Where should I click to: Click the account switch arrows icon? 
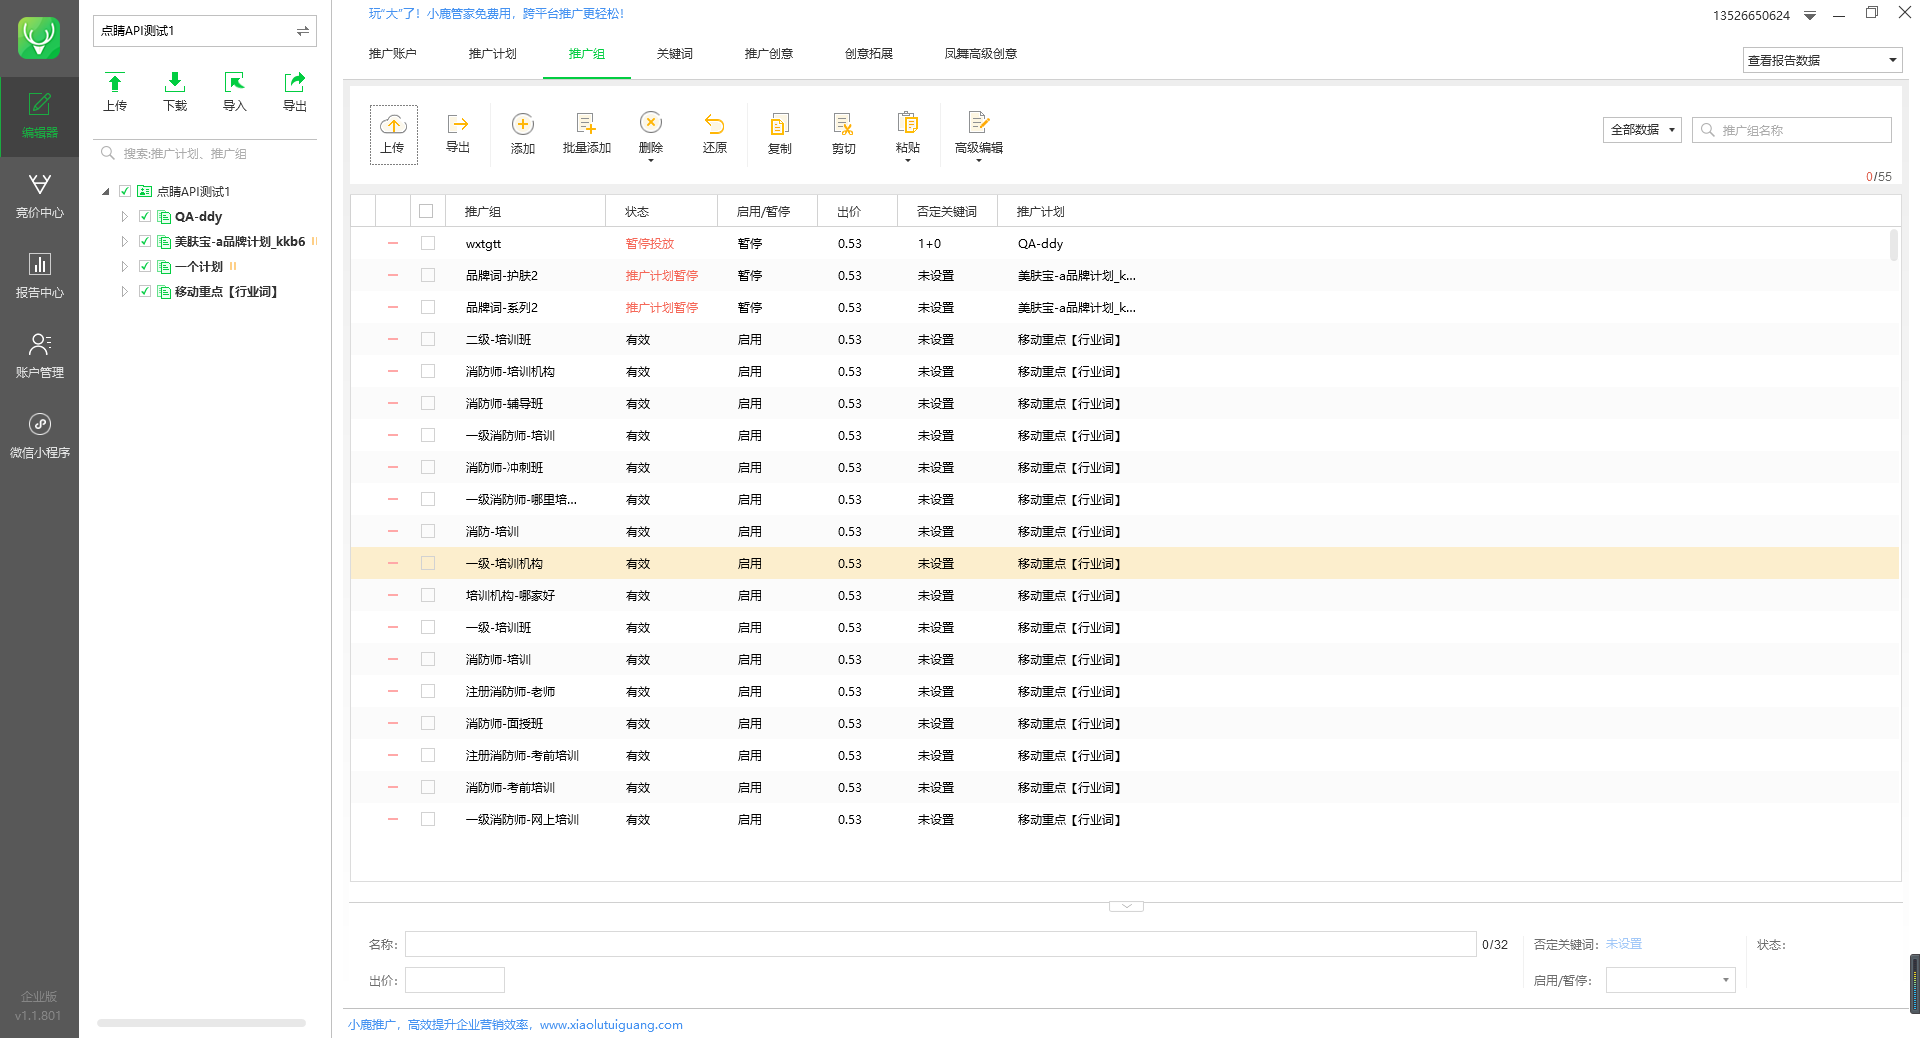(x=302, y=31)
